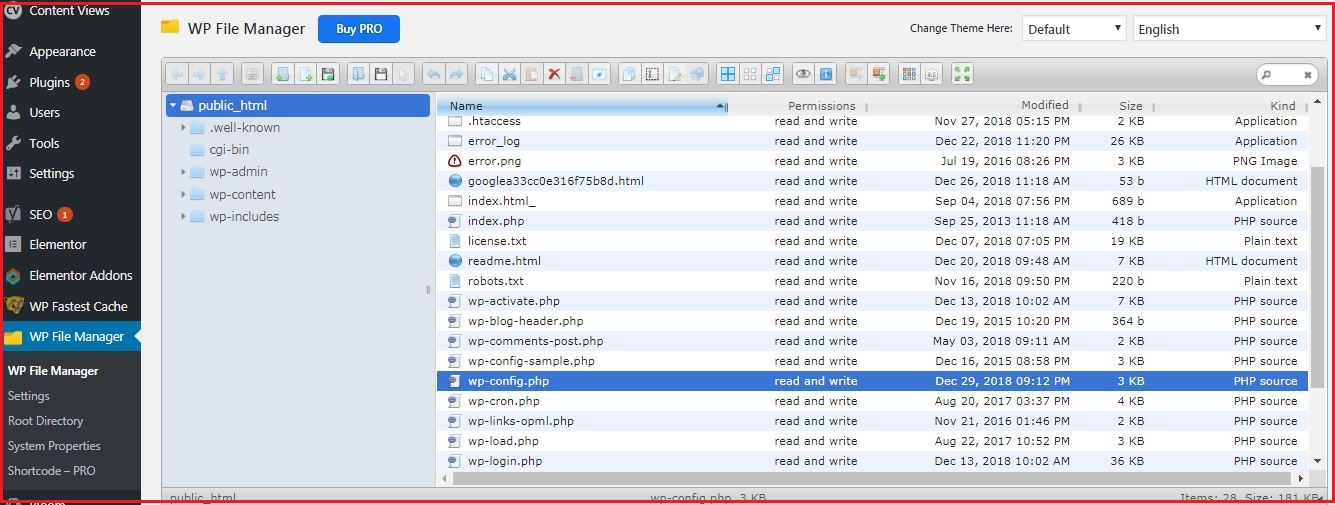This screenshot has height=505, width=1335.
Task: Click the Rename dashed-box icon
Action: tap(652, 74)
